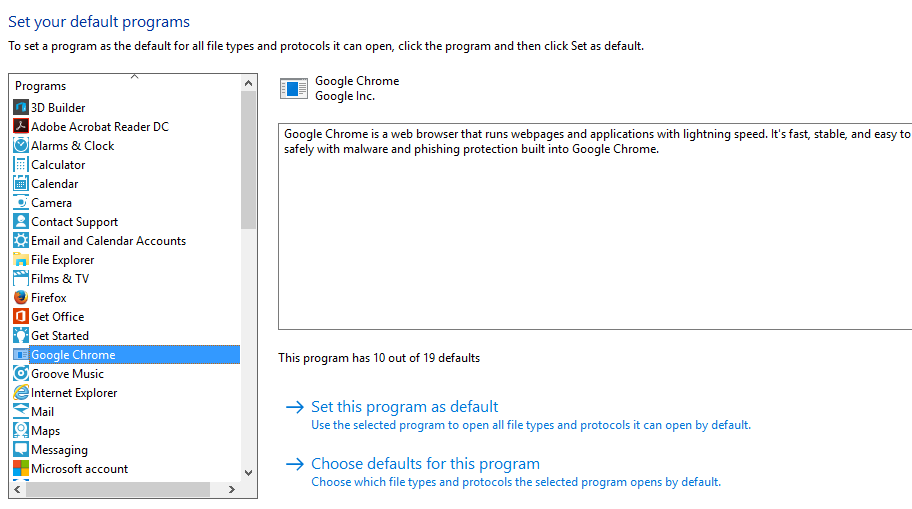Image resolution: width=912 pixels, height=509 pixels.
Task: Click the Adobe Acrobat Reader DC icon
Action: pos(21,126)
